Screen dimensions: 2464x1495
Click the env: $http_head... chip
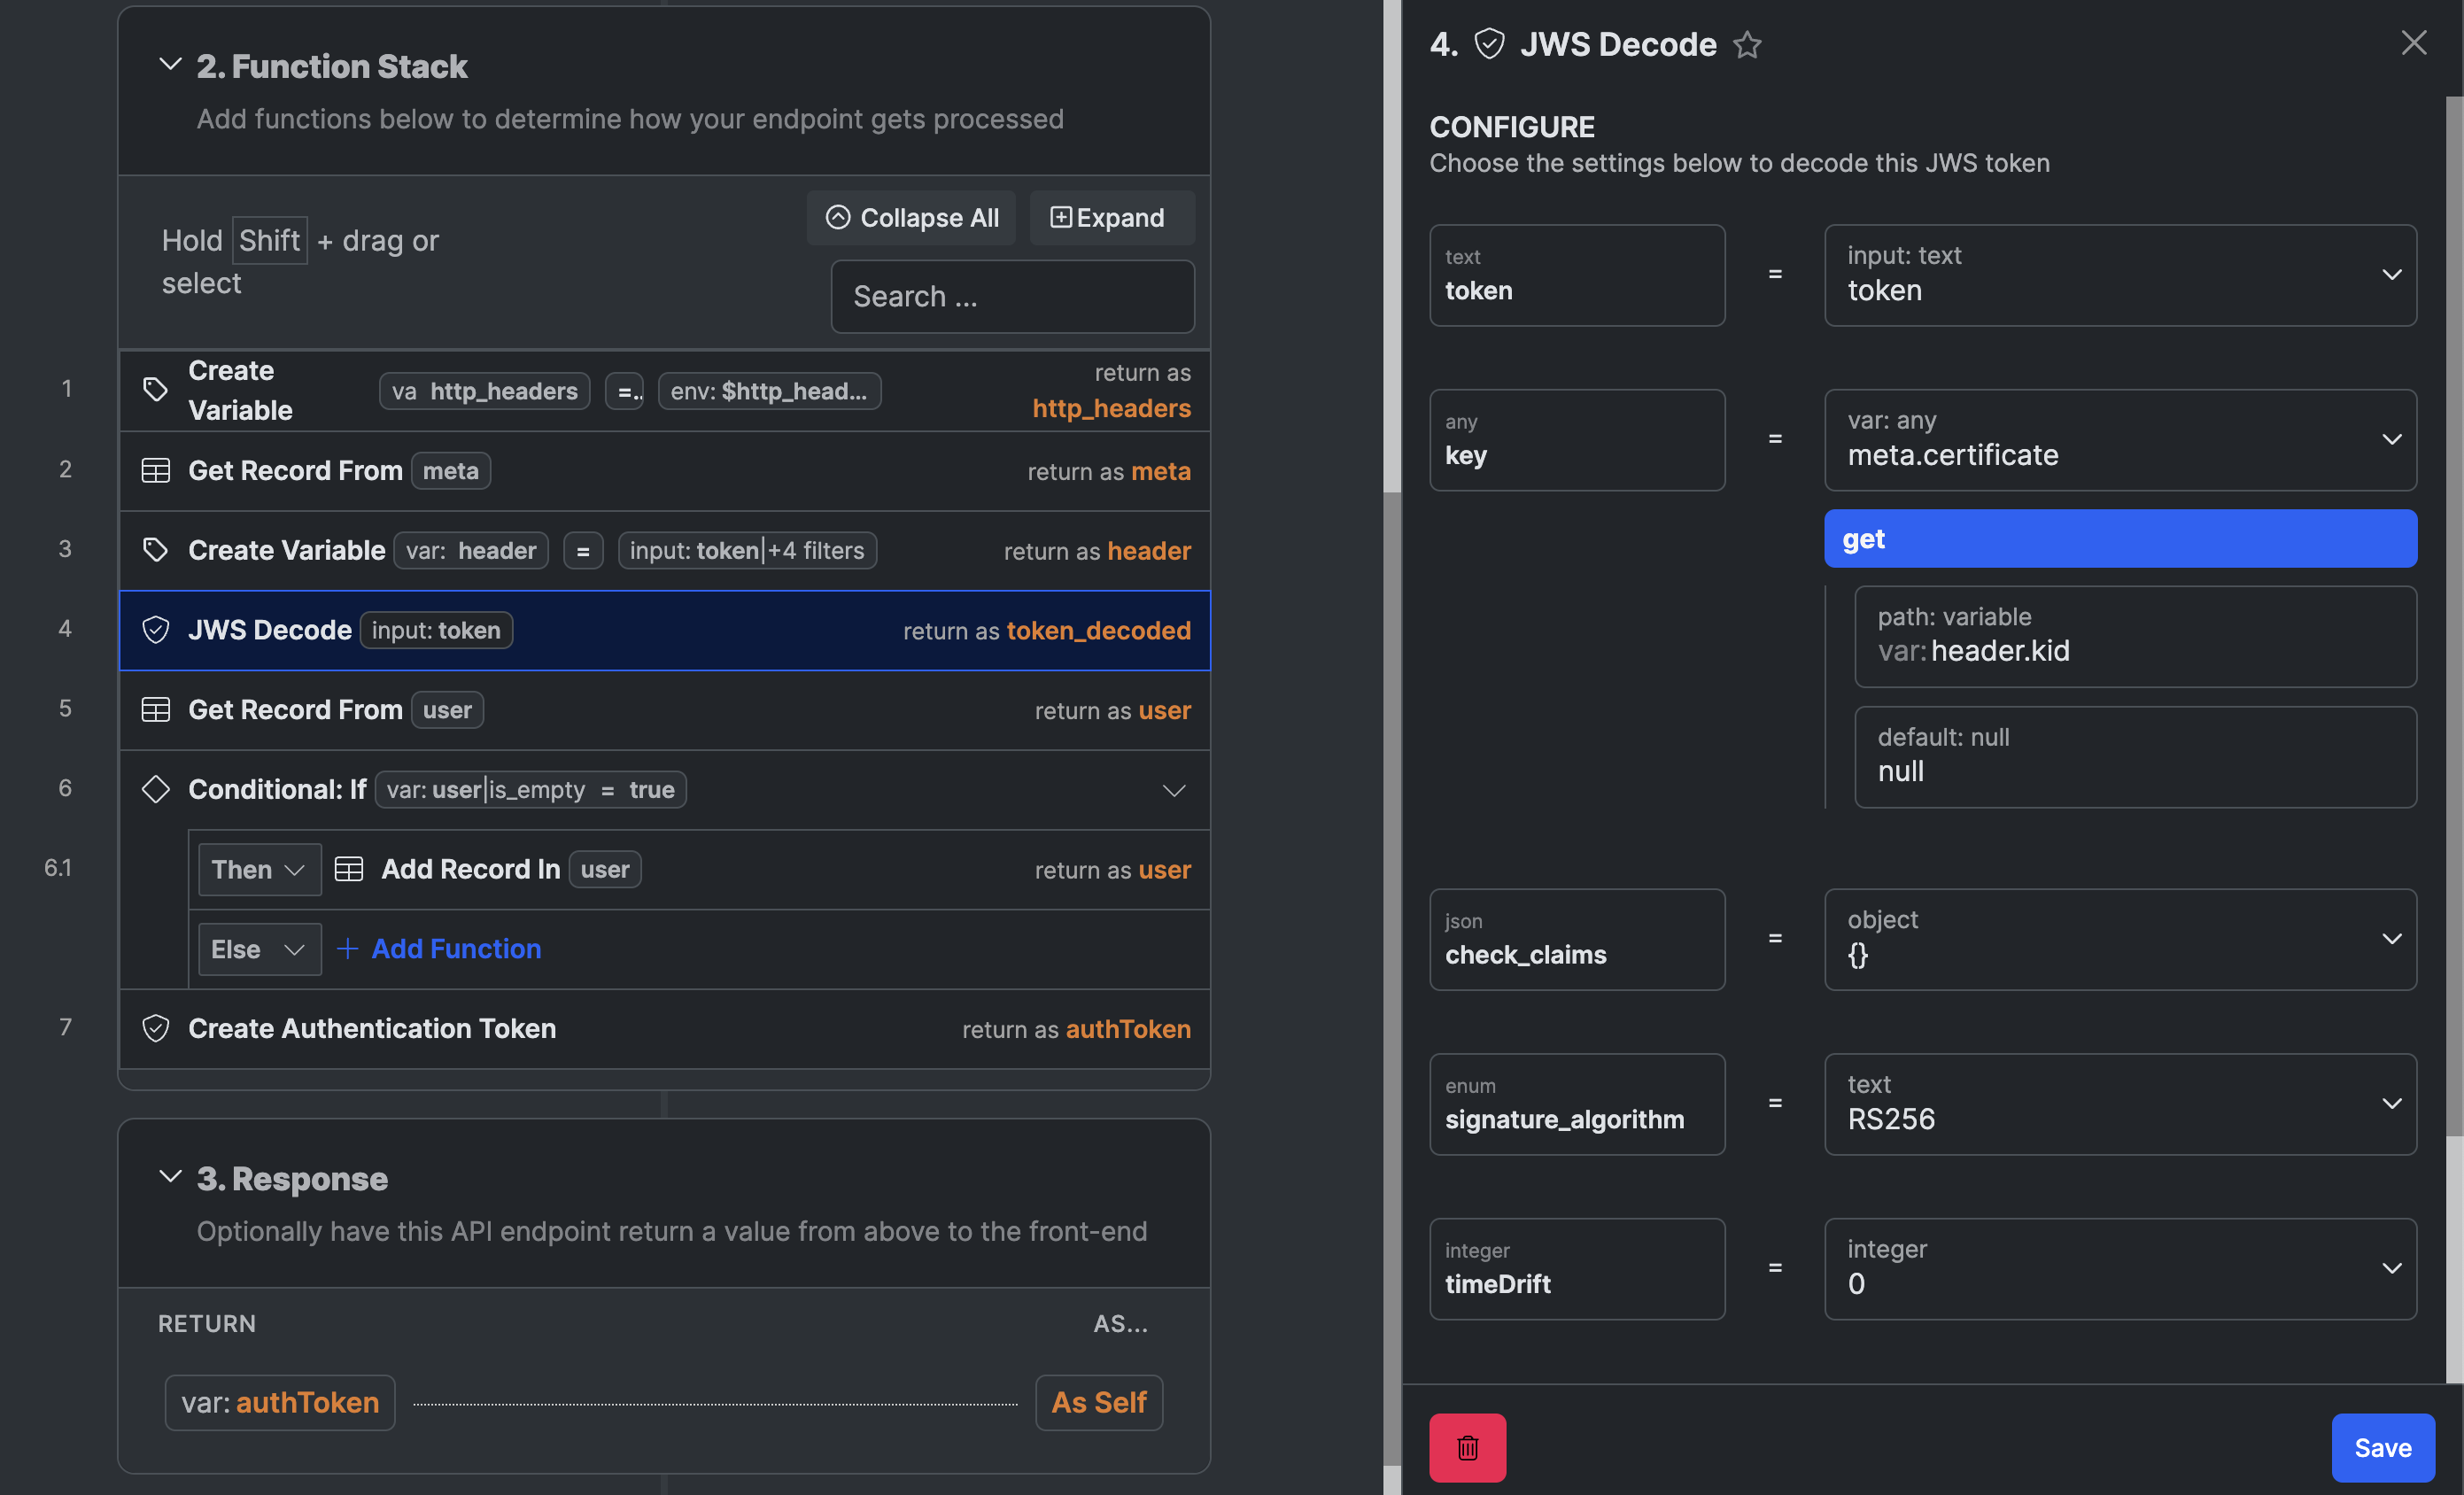click(769, 391)
